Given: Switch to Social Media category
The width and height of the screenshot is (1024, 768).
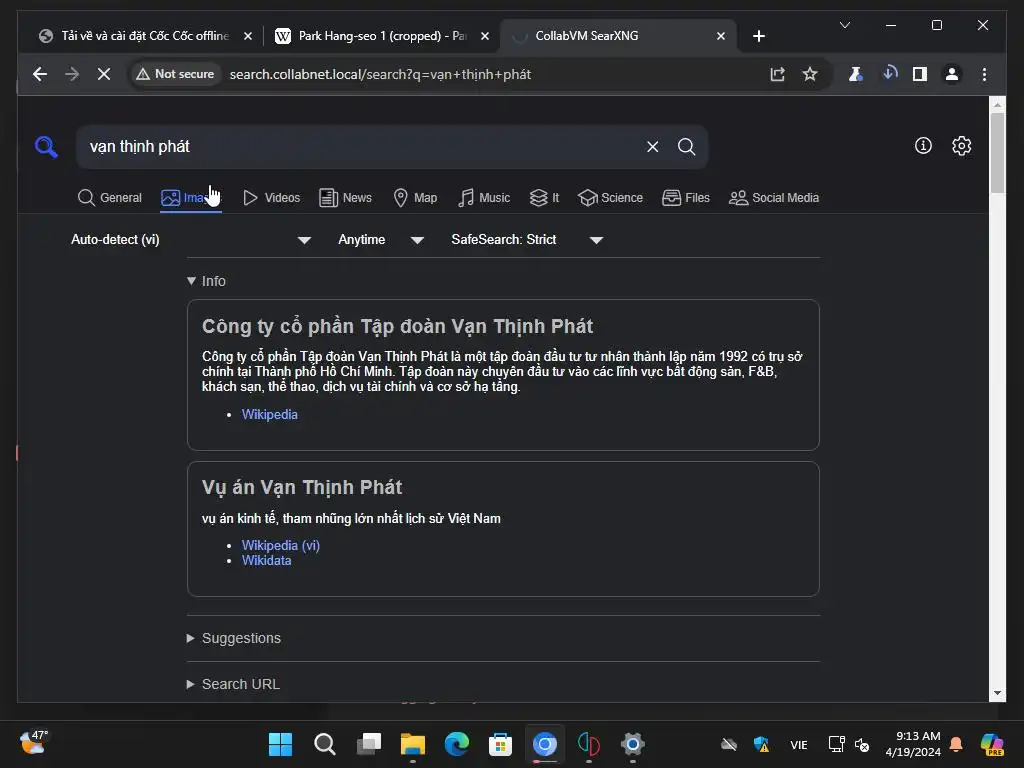Looking at the screenshot, I should point(773,197).
